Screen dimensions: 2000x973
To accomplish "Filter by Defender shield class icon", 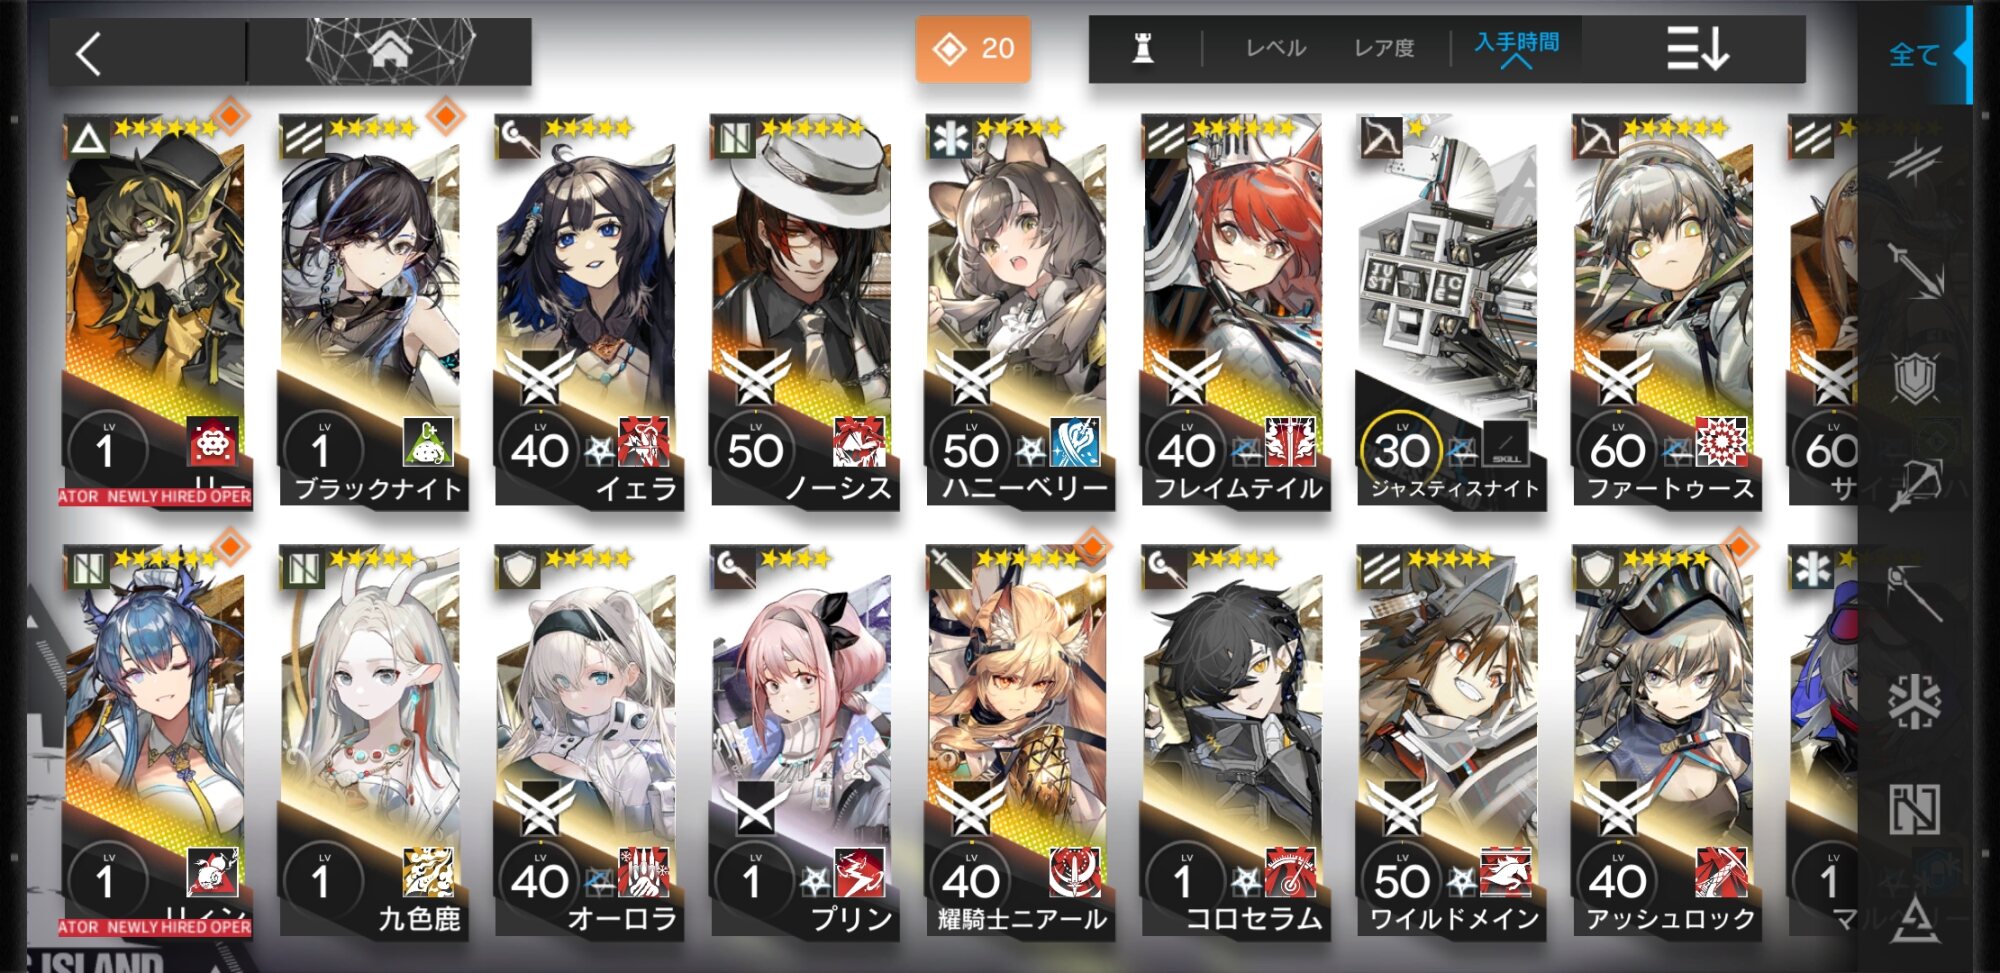I will point(1914,378).
